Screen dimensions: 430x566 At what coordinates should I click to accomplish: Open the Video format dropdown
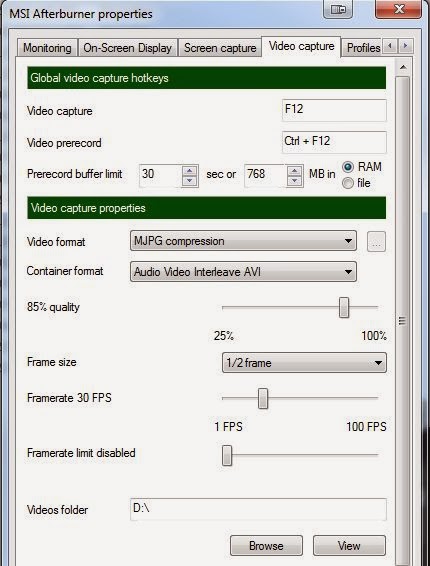[243, 241]
